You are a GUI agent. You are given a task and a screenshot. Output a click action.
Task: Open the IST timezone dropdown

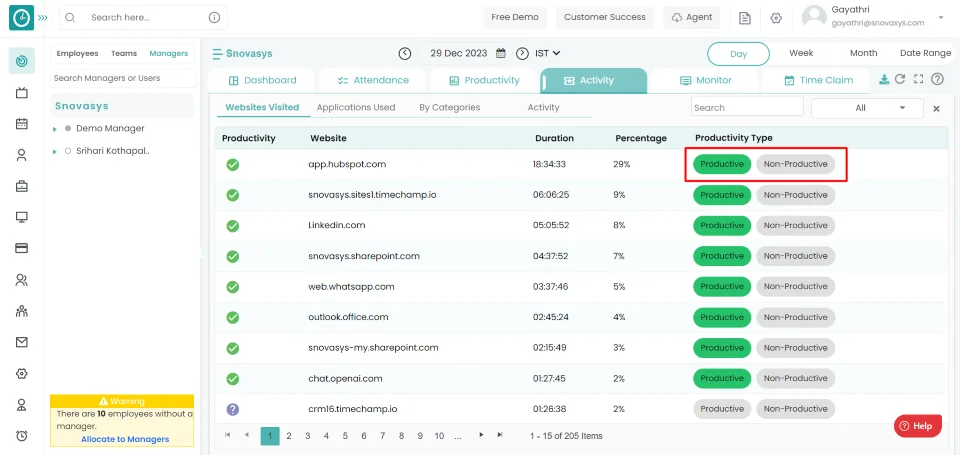pyautogui.click(x=548, y=53)
